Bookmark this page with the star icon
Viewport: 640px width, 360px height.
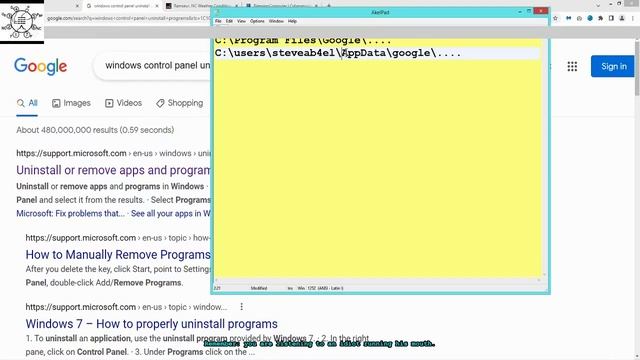(x=556, y=18)
